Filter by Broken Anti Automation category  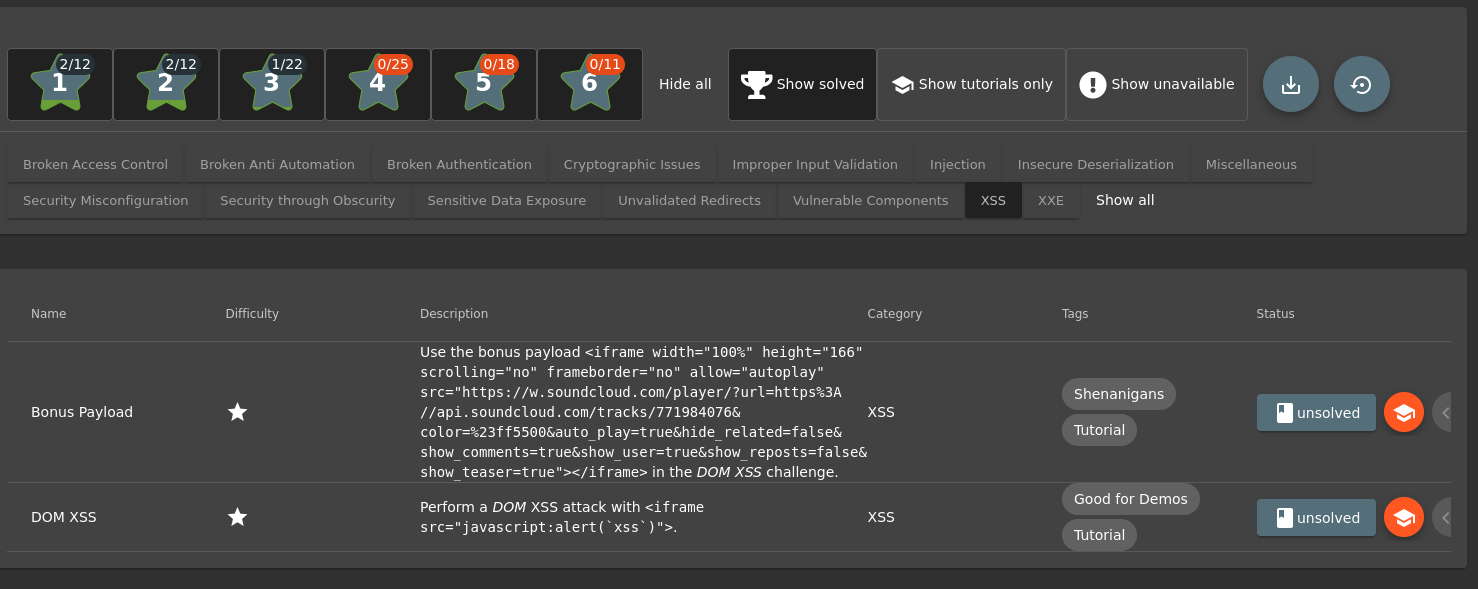[277, 164]
